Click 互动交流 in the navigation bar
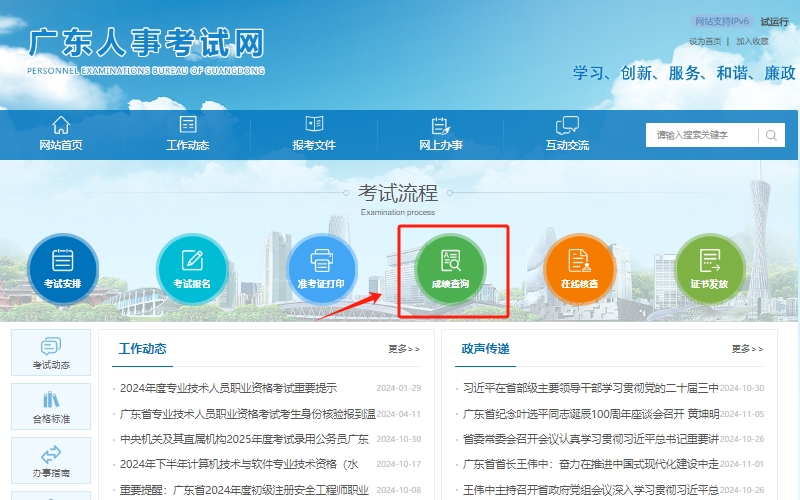 [x=567, y=134]
